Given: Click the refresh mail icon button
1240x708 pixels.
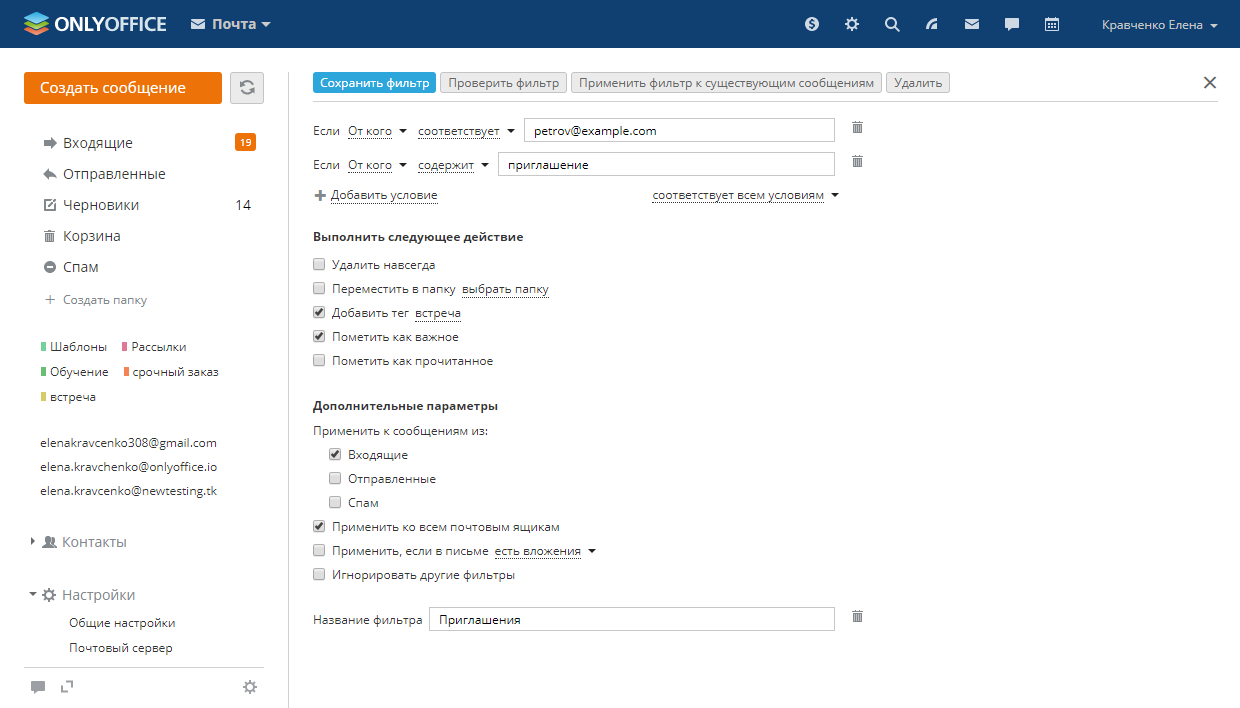Looking at the screenshot, I should (247, 88).
